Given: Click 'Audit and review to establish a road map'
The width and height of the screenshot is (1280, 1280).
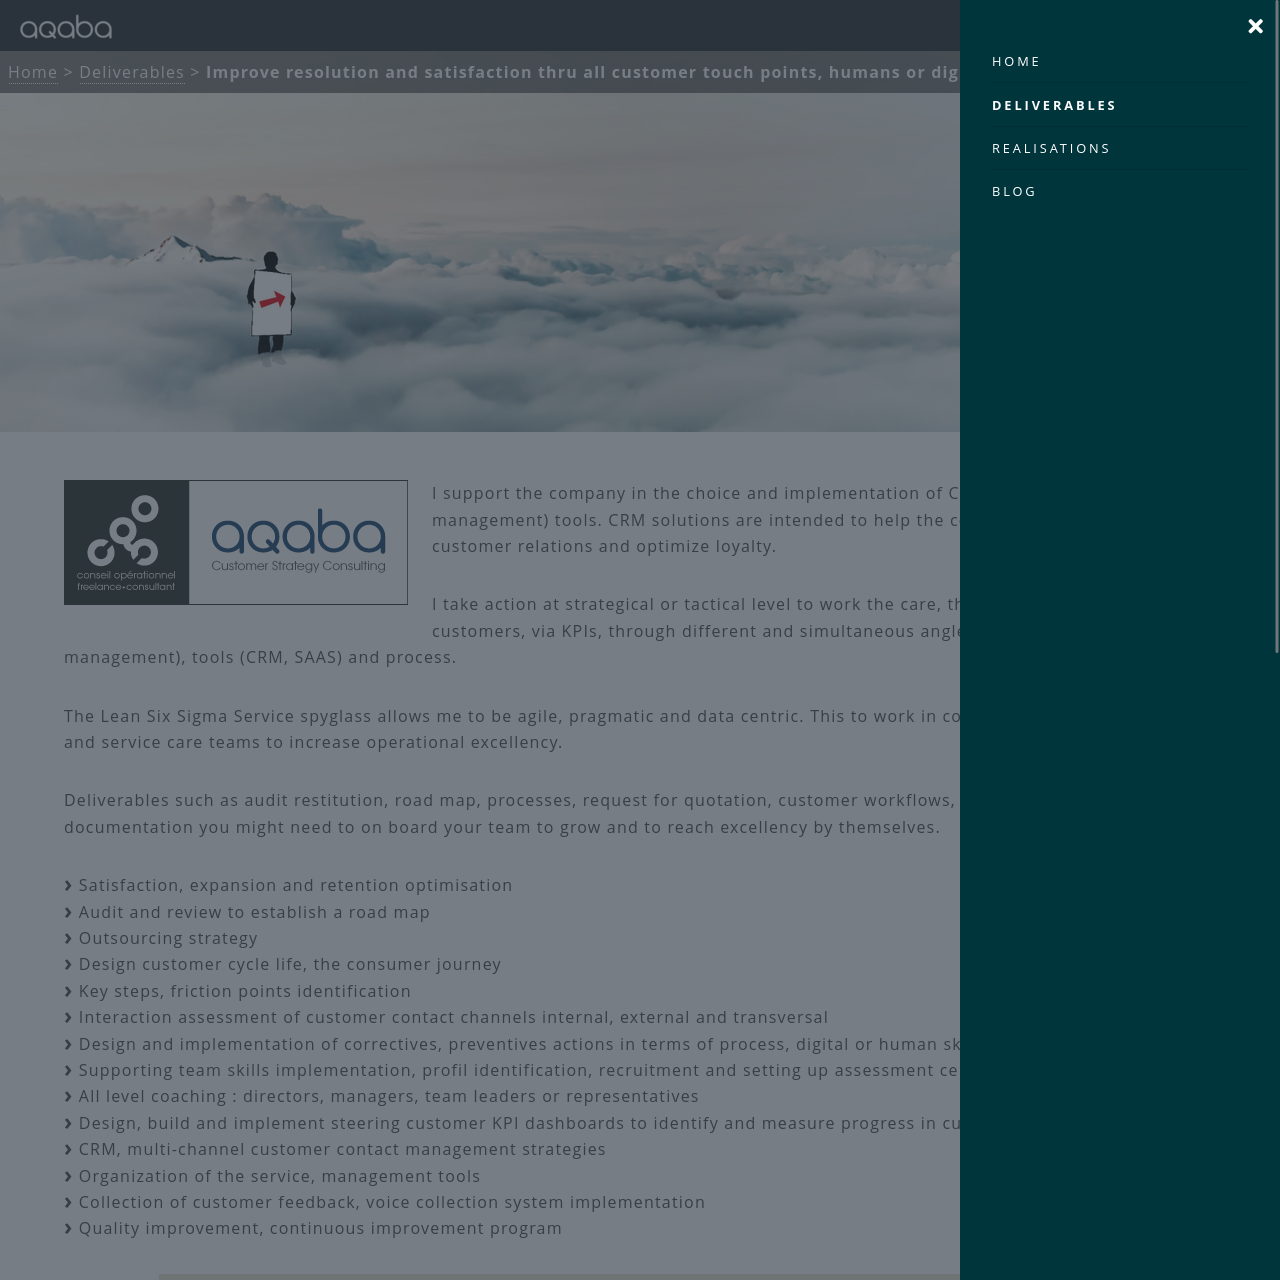Looking at the screenshot, I should [x=254, y=912].
